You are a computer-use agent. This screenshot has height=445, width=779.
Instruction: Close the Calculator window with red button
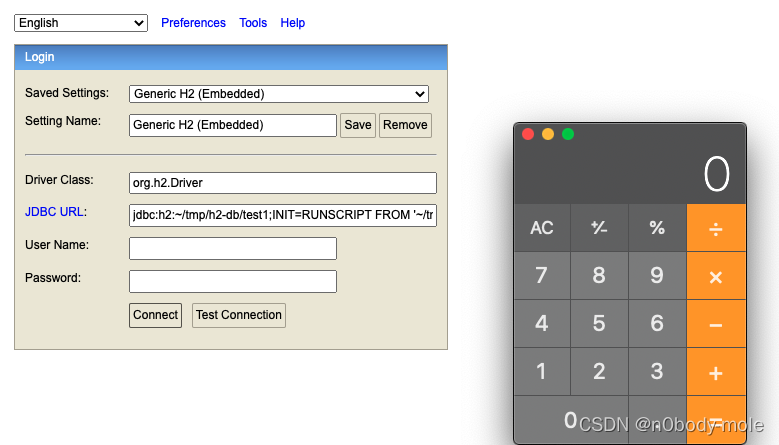coord(528,134)
